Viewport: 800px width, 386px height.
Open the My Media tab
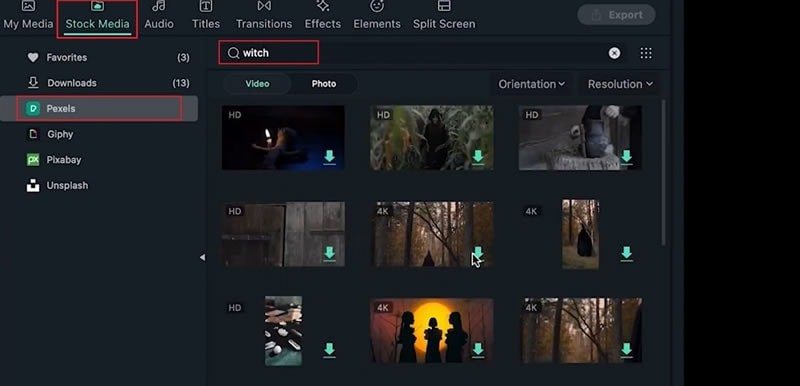28,15
